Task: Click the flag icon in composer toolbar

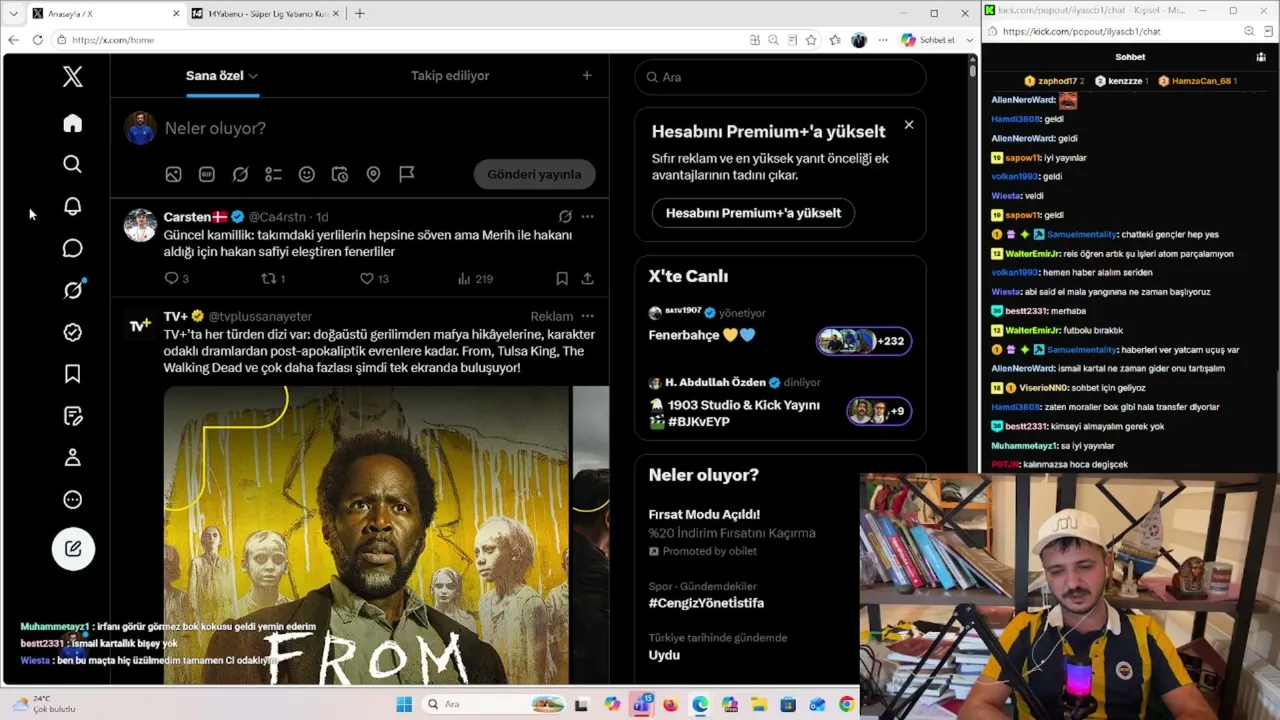Action: point(407,174)
